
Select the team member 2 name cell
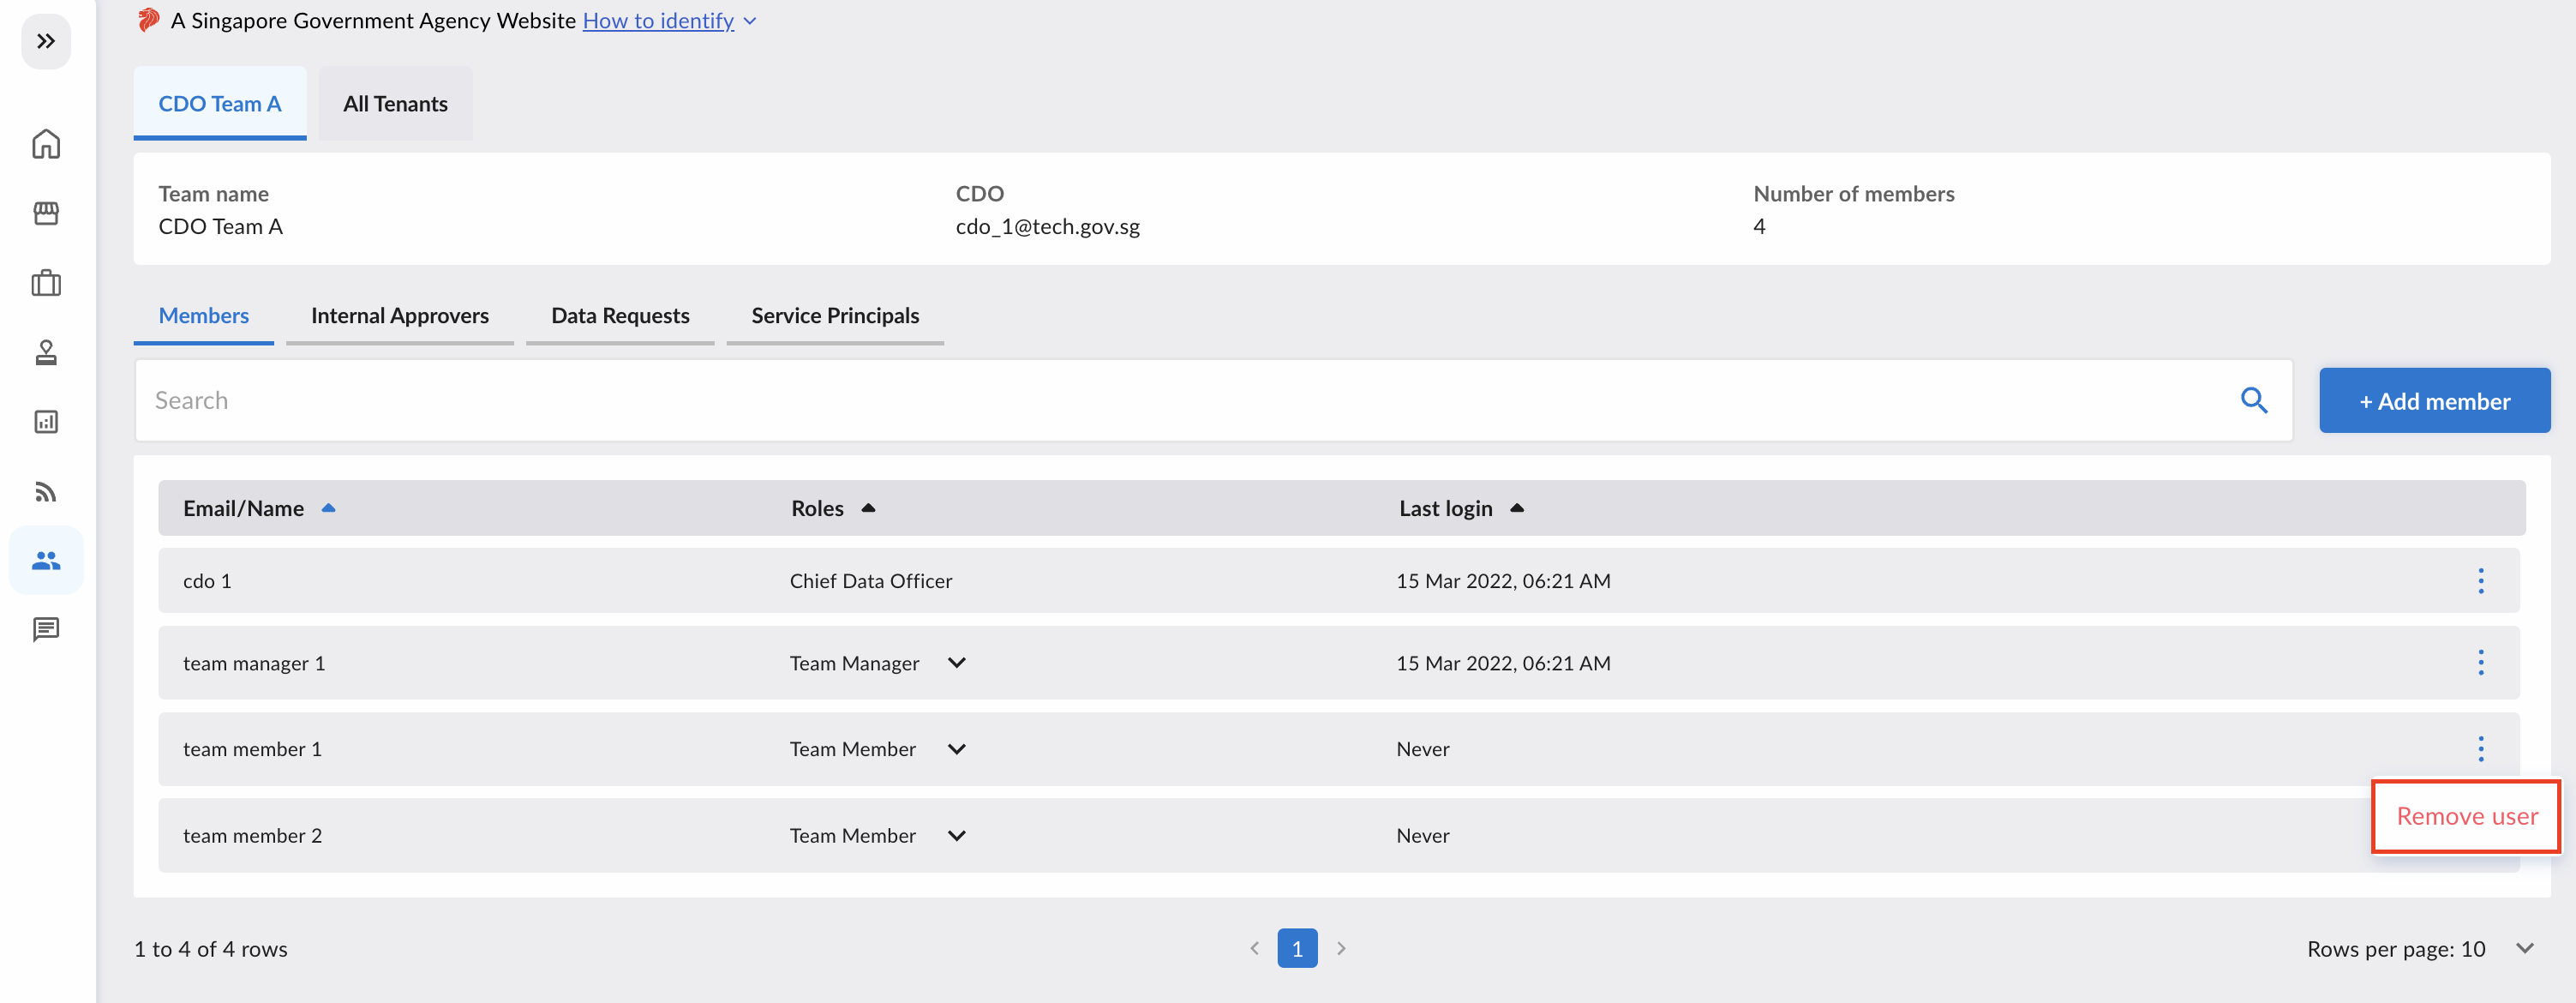tap(252, 836)
